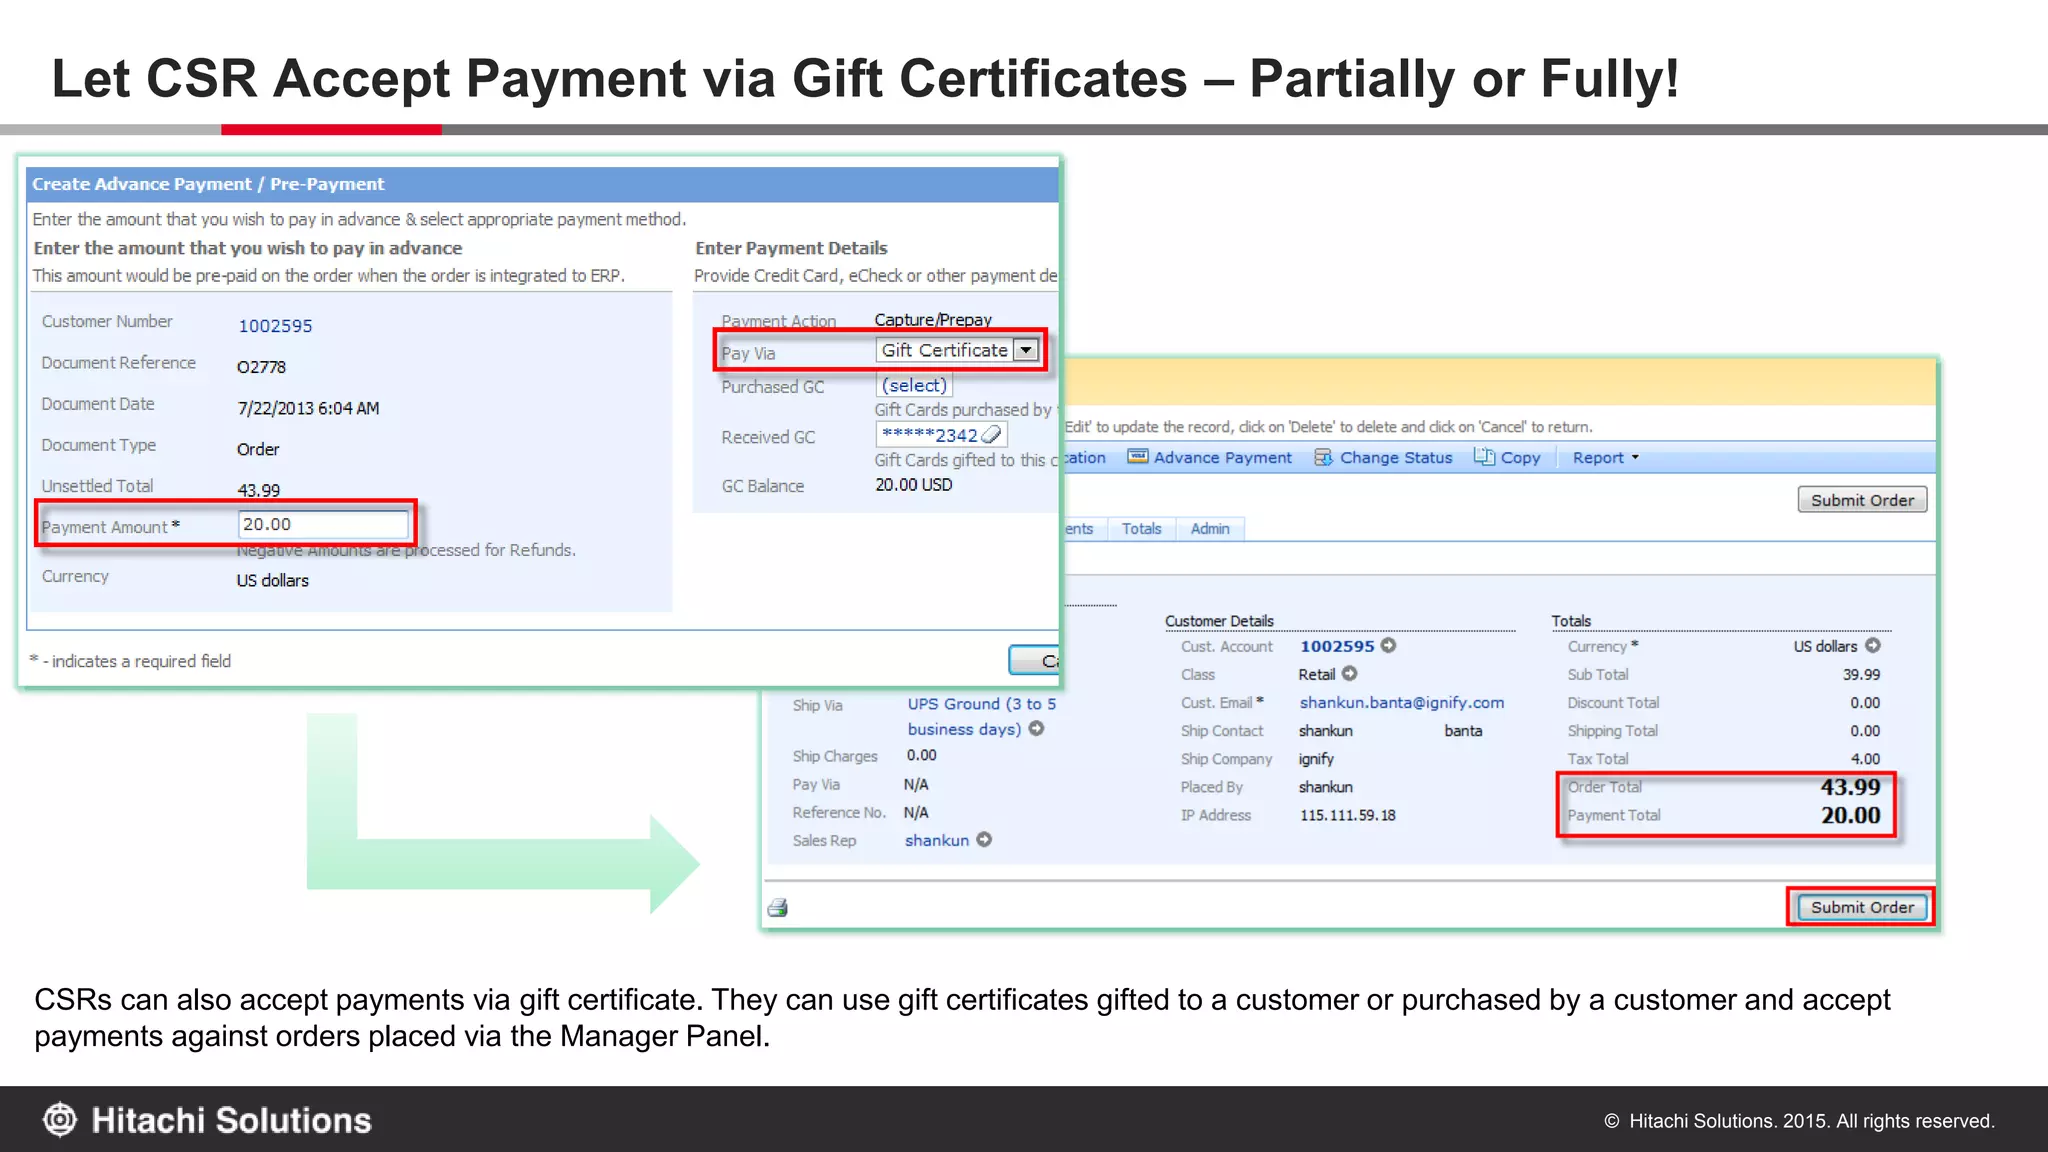2048x1152 pixels.
Task: Open customer number 1002595 link in dialog
Action: tap(275, 326)
